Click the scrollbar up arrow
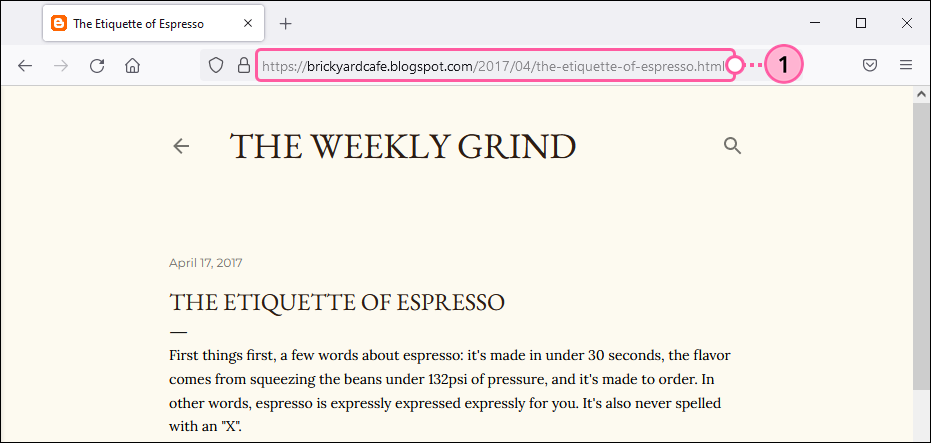This screenshot has height=443, width=931. click(x=922, y=94)
